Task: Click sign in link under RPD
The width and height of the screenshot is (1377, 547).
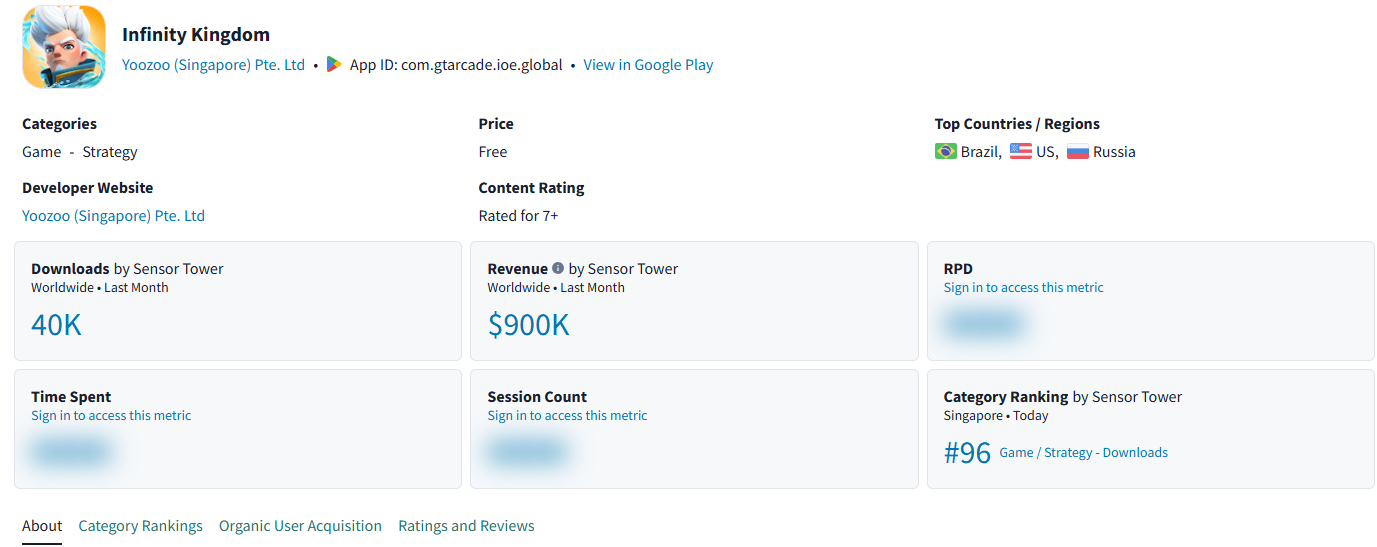Action: (1023, 288)
